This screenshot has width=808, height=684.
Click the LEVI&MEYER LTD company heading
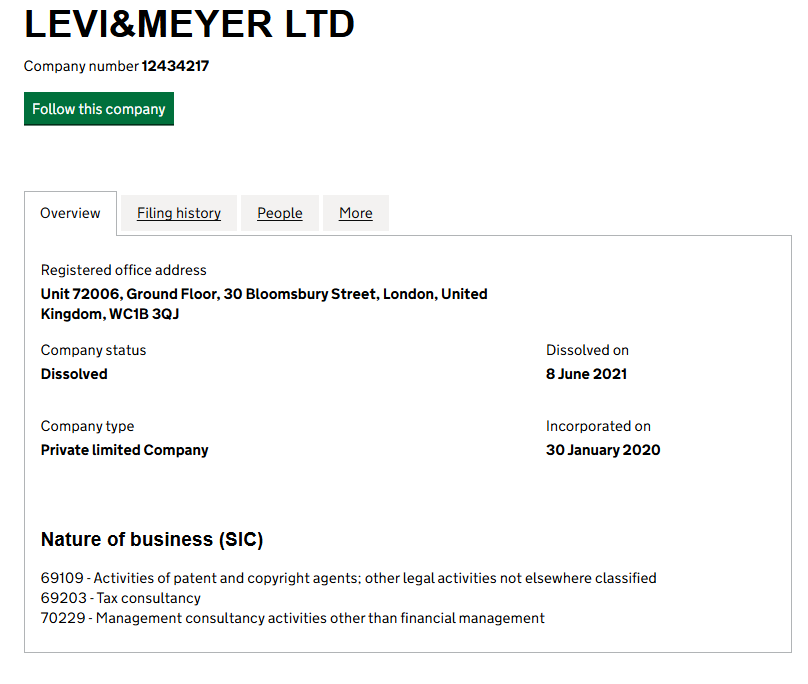point(189,25)
